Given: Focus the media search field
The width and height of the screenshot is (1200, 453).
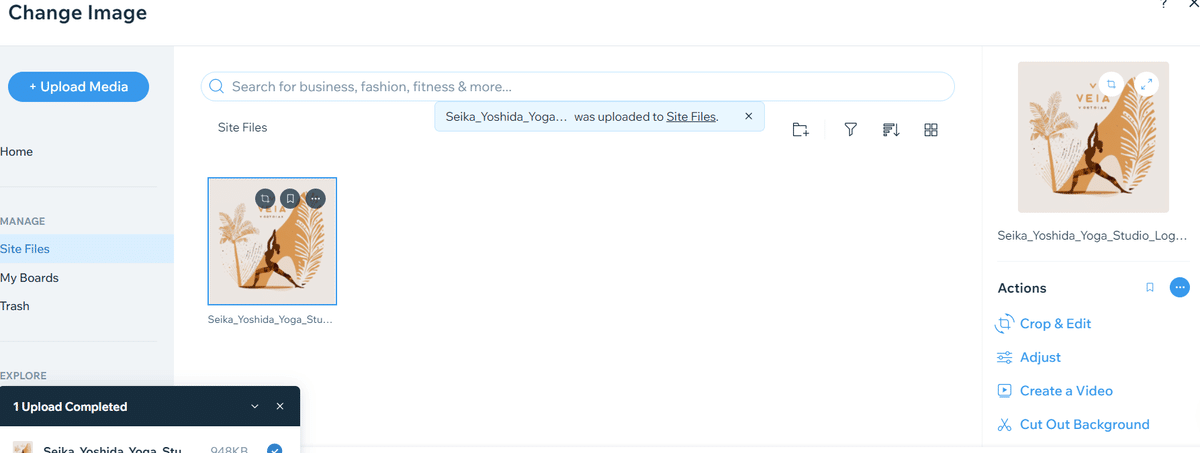Looking at the screenshot, I should point(578,87).
